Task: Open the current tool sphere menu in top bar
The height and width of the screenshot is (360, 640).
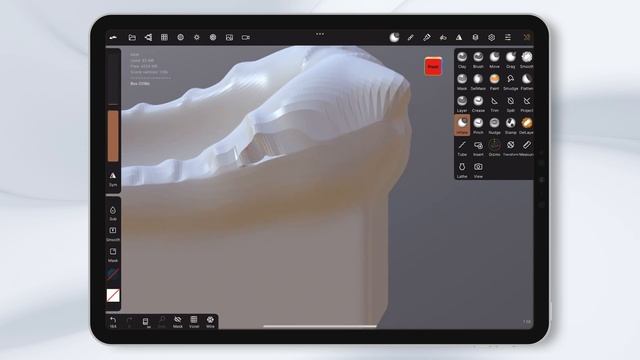Action: click(x=394, y=37)
